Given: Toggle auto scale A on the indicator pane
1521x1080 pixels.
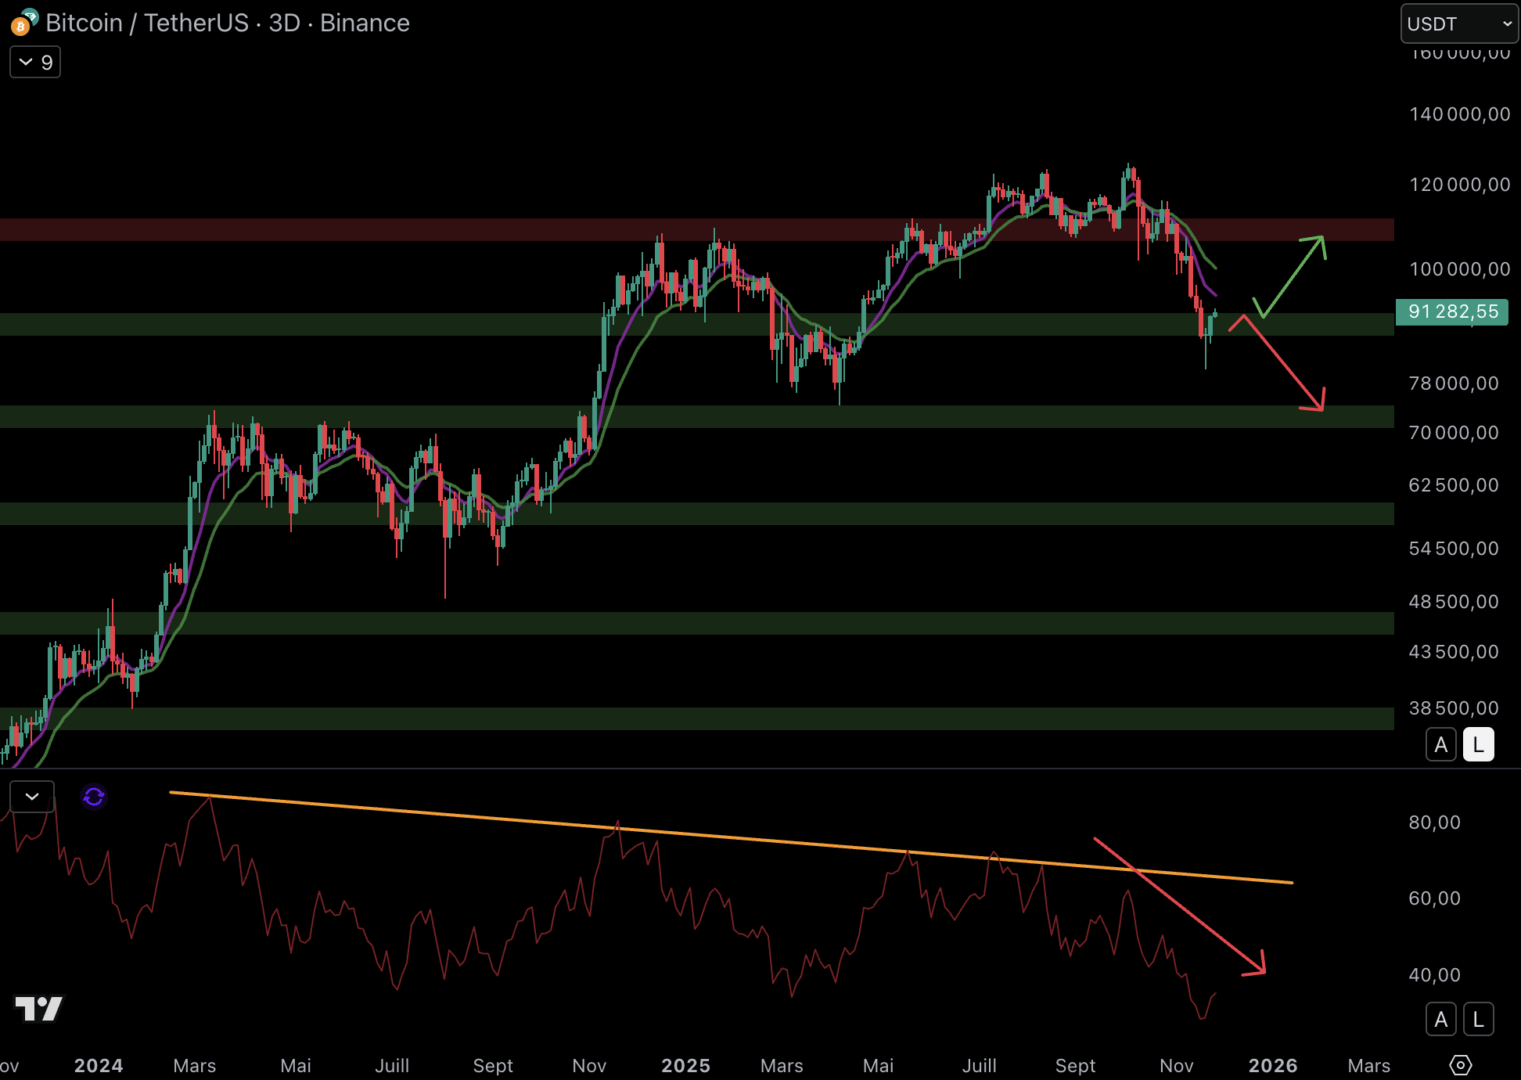Looking at the screenshot, I should click(x=1440, y=1019).
